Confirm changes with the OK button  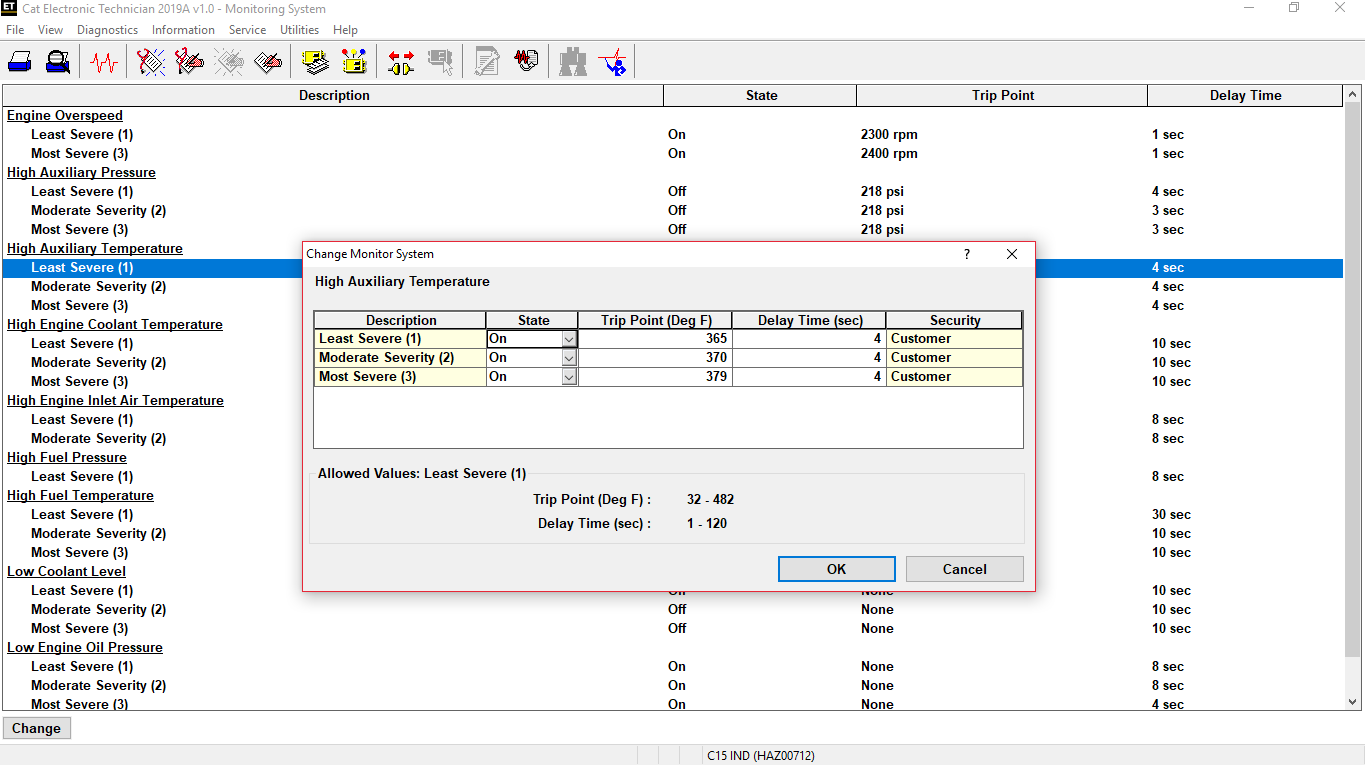point(836,568)
